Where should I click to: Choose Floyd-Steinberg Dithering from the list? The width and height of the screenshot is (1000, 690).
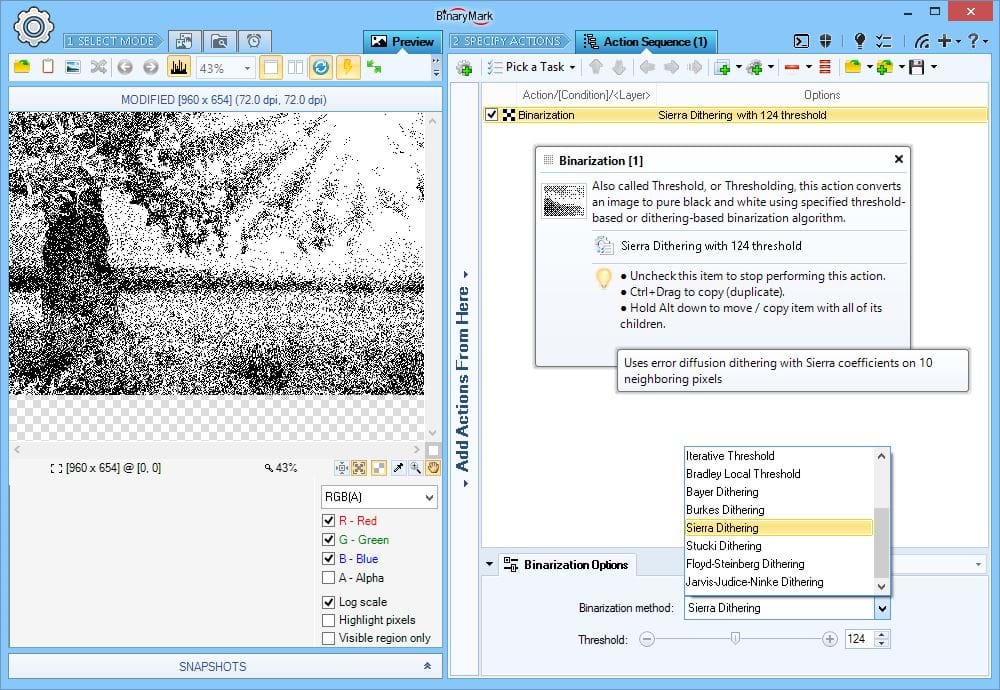tap(745, 564)
